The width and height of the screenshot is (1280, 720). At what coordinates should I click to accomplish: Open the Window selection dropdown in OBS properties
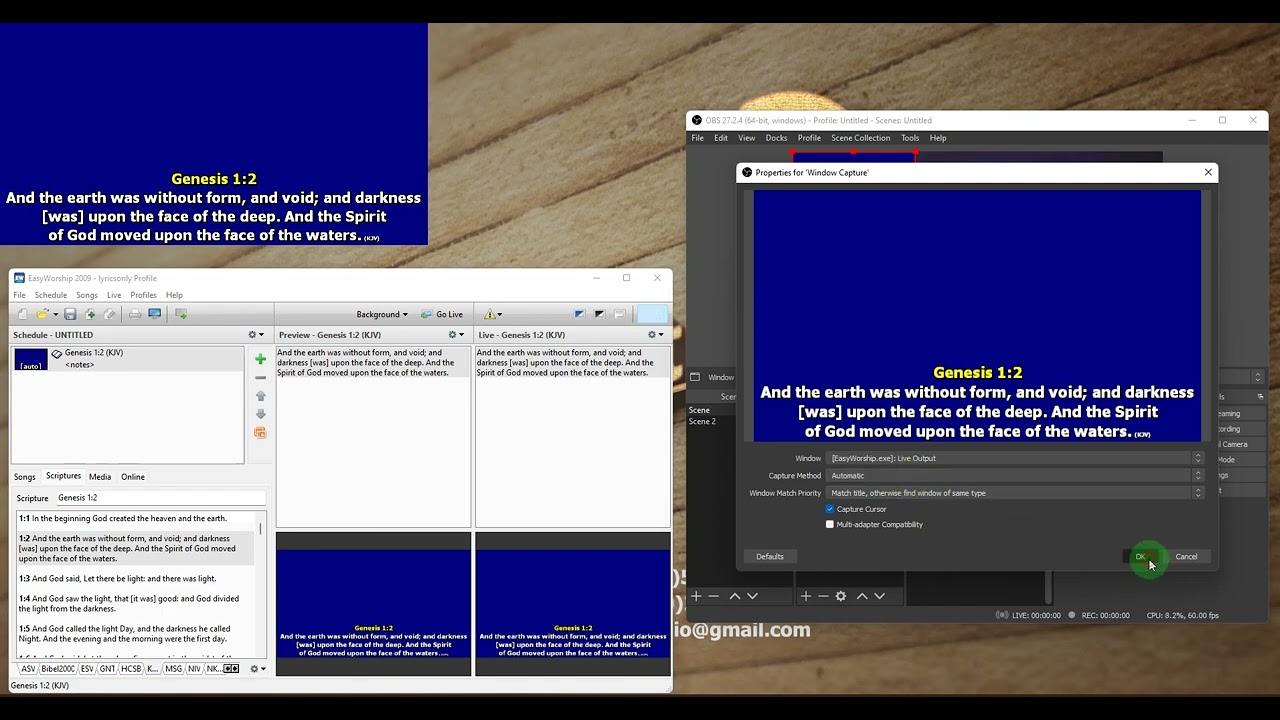tap(1015, 458)
